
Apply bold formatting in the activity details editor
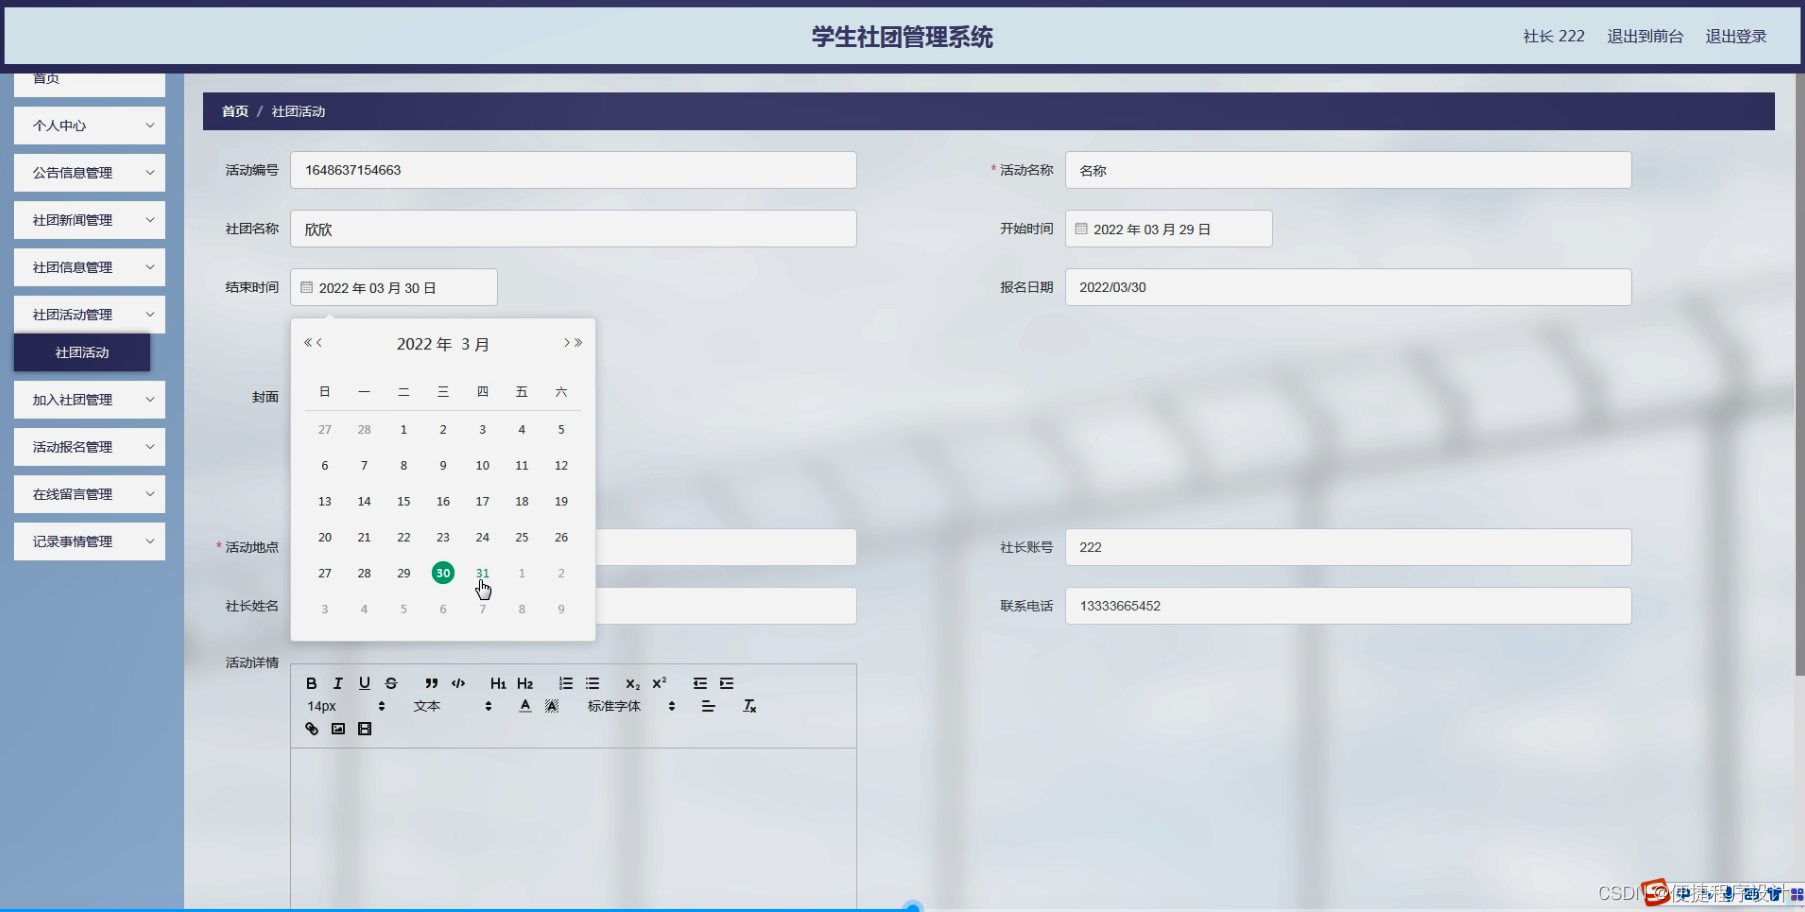[312, 683]
